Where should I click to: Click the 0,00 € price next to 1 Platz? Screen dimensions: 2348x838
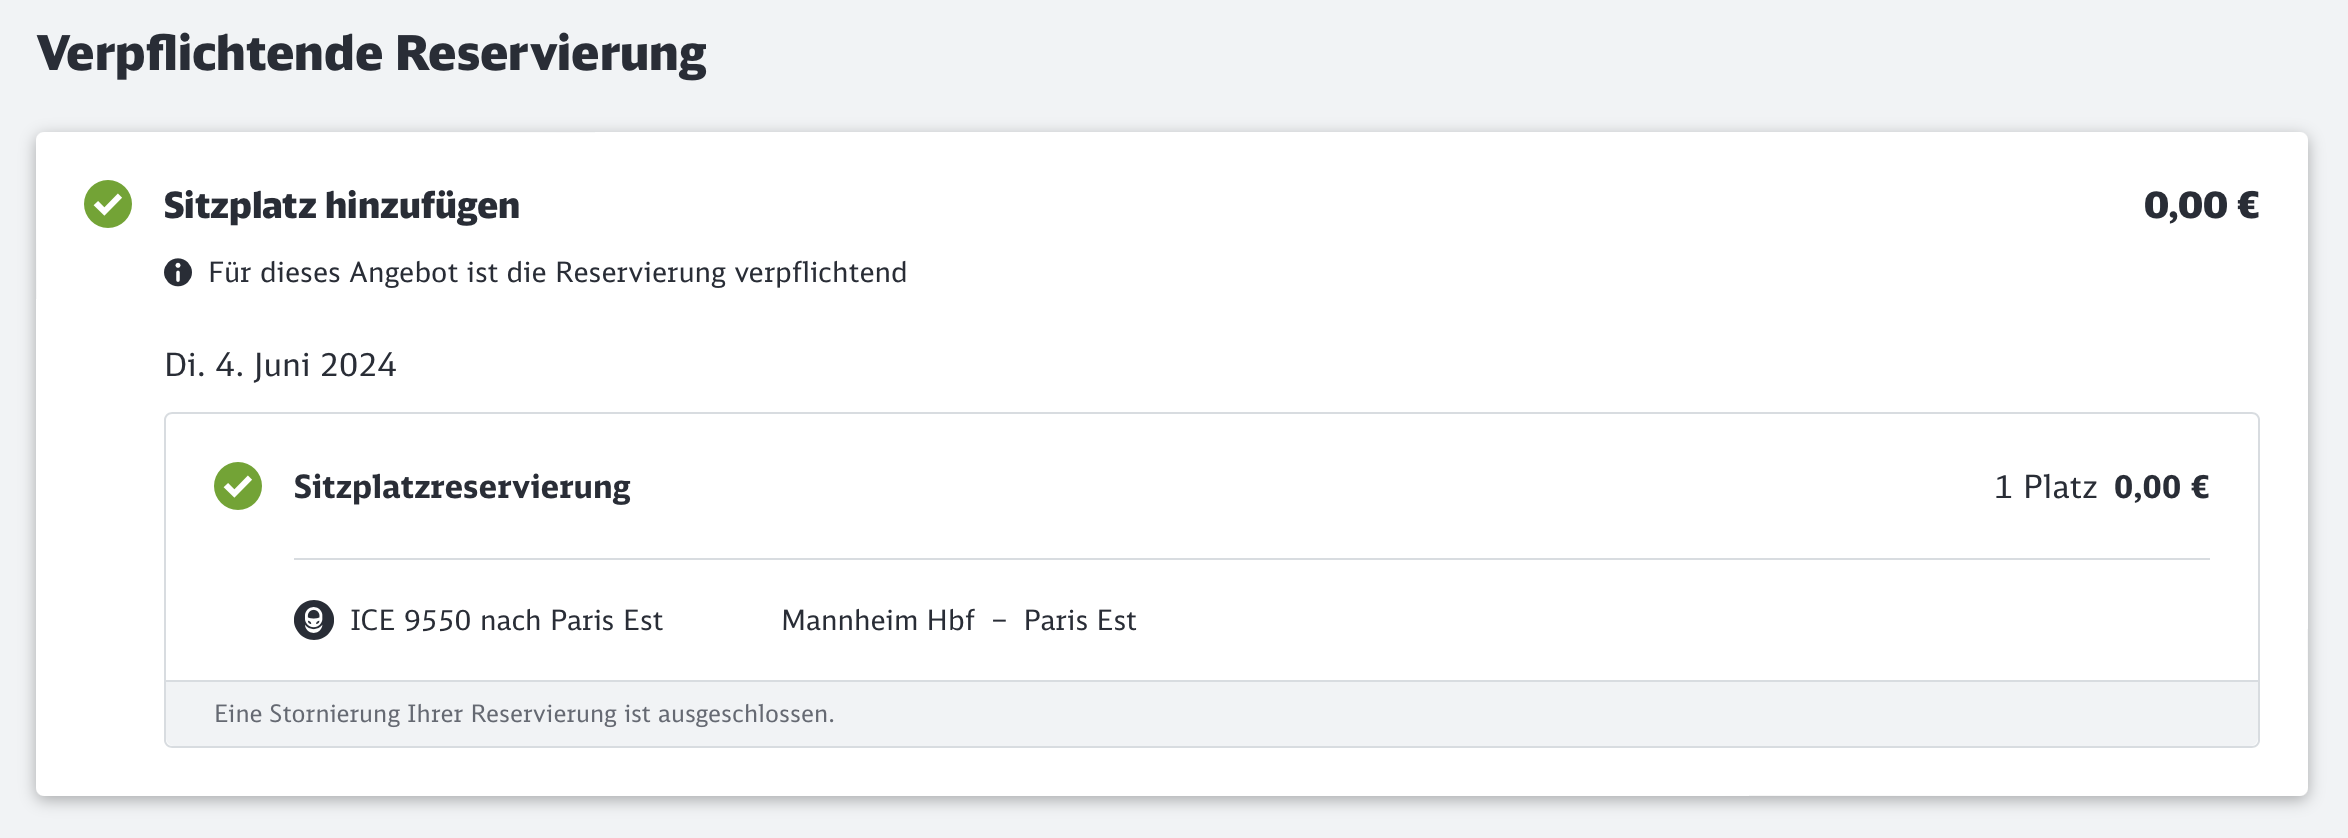(2161, 487)
